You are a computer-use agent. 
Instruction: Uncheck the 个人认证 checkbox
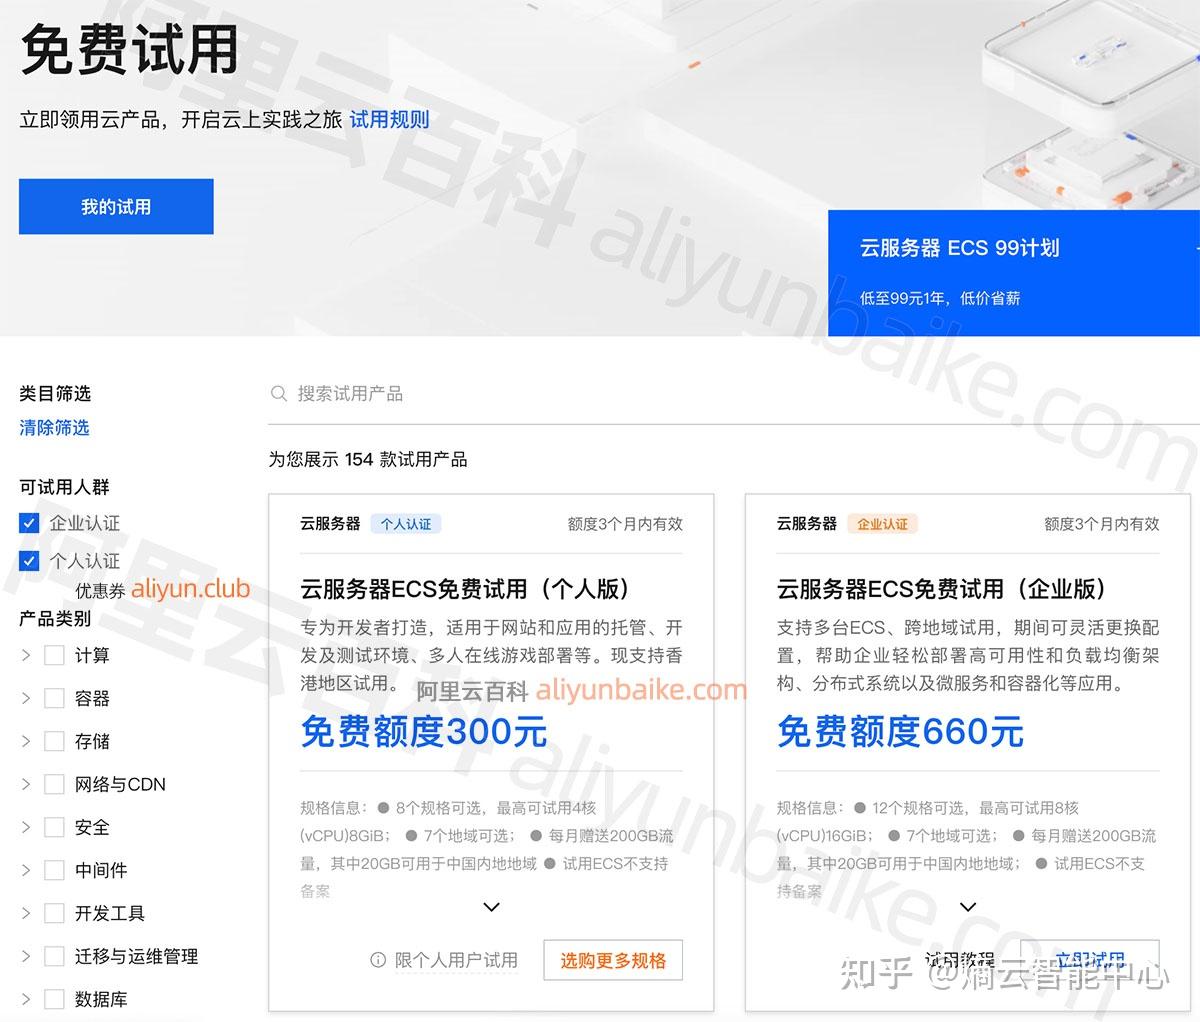29,559
